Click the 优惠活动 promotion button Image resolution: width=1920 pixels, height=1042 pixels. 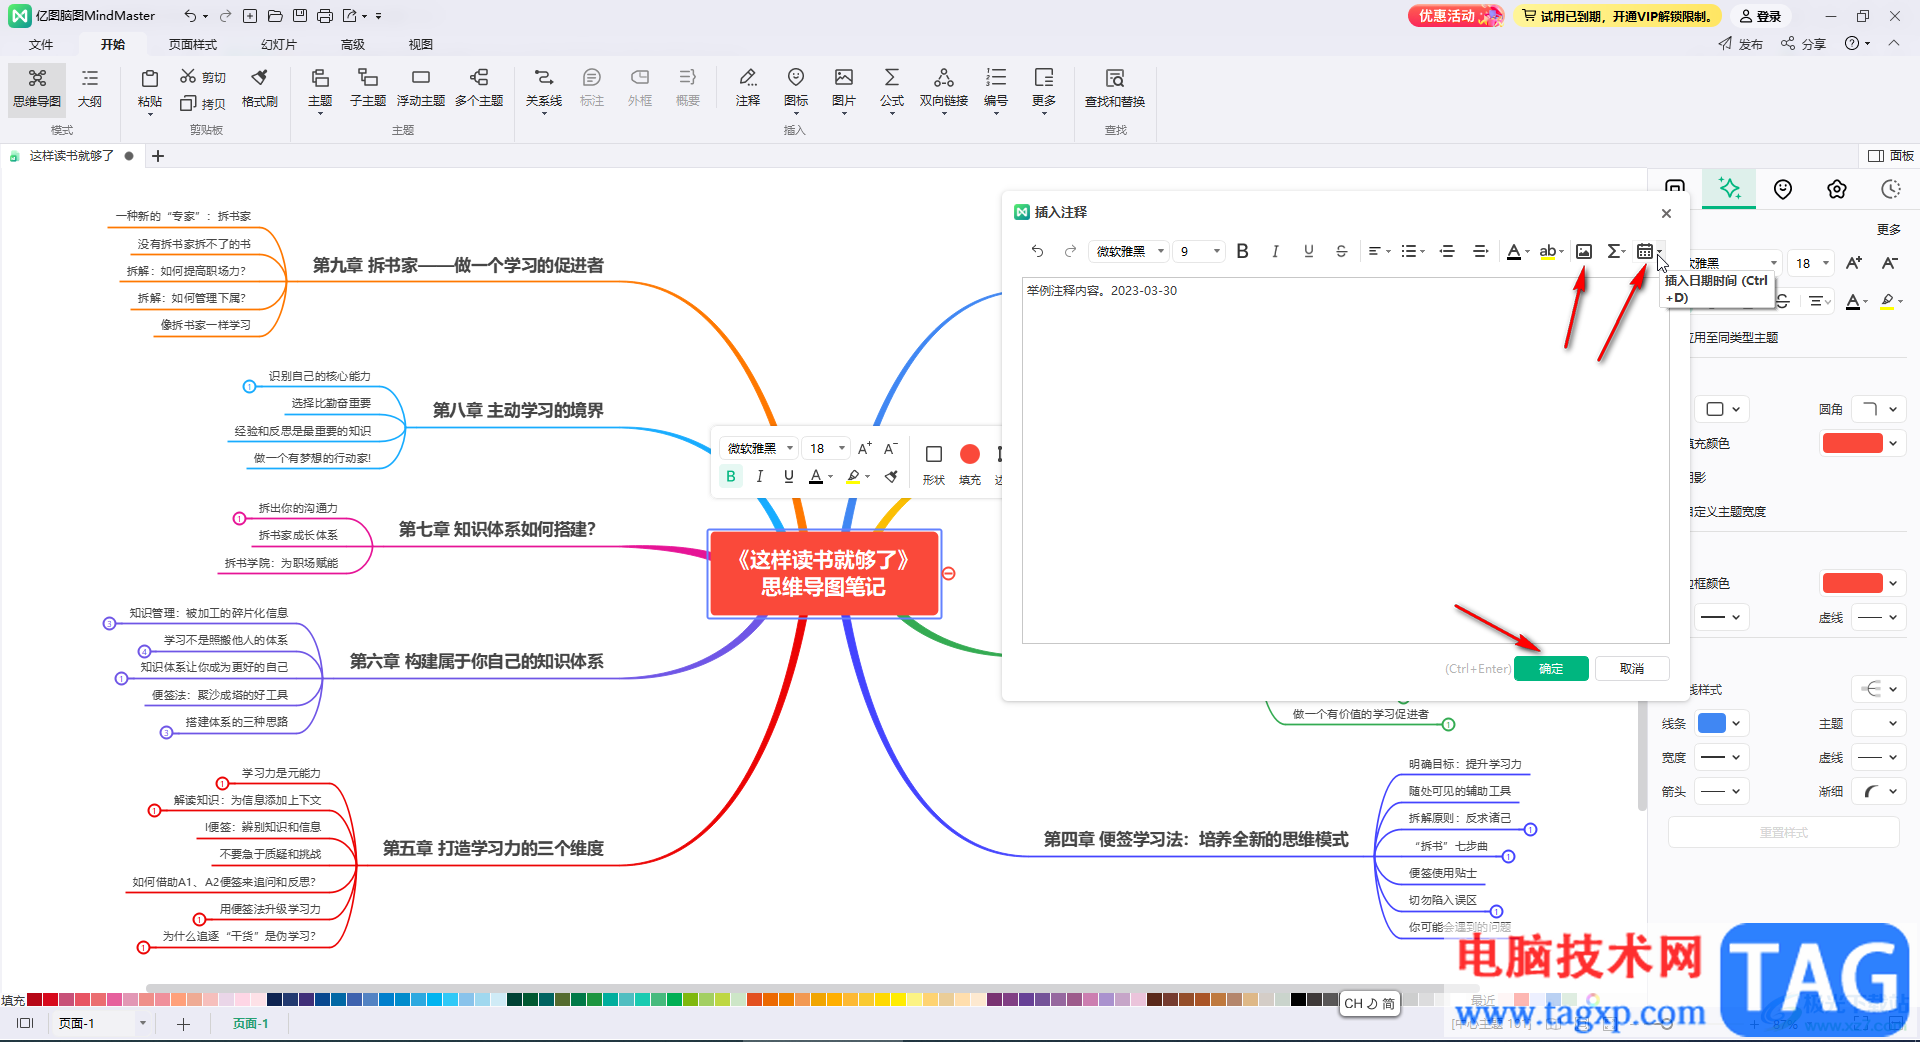coord(1455,16)
